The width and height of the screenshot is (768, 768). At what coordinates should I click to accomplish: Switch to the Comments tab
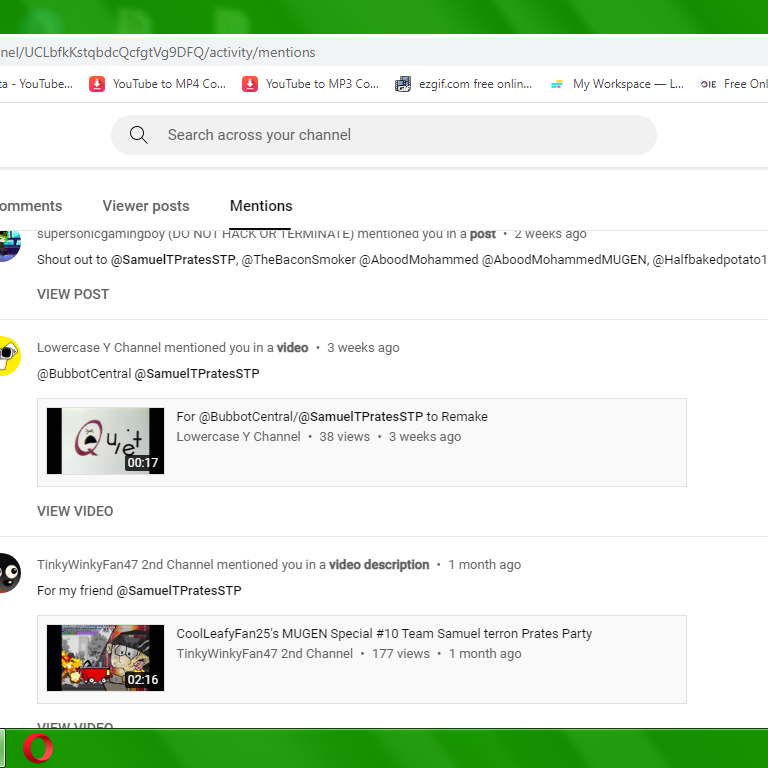(x=31, y=206)
